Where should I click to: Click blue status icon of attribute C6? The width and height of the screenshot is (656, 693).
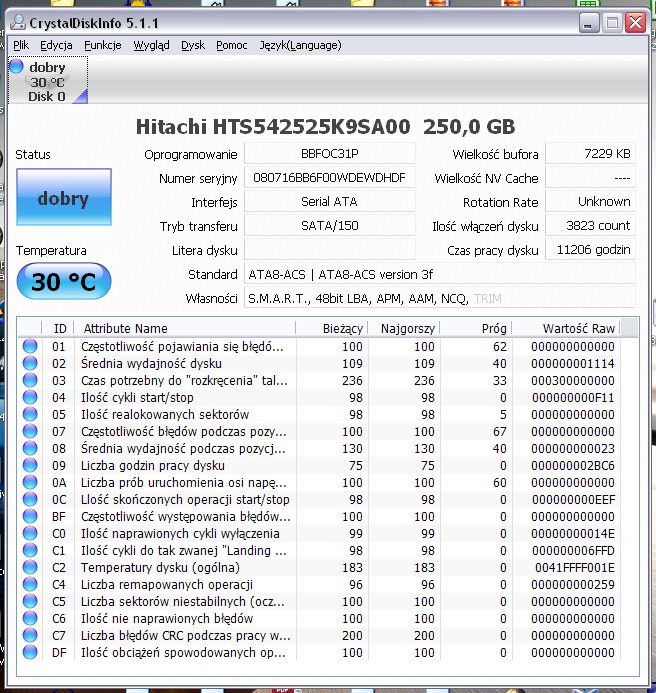click(x=30, y=618)
